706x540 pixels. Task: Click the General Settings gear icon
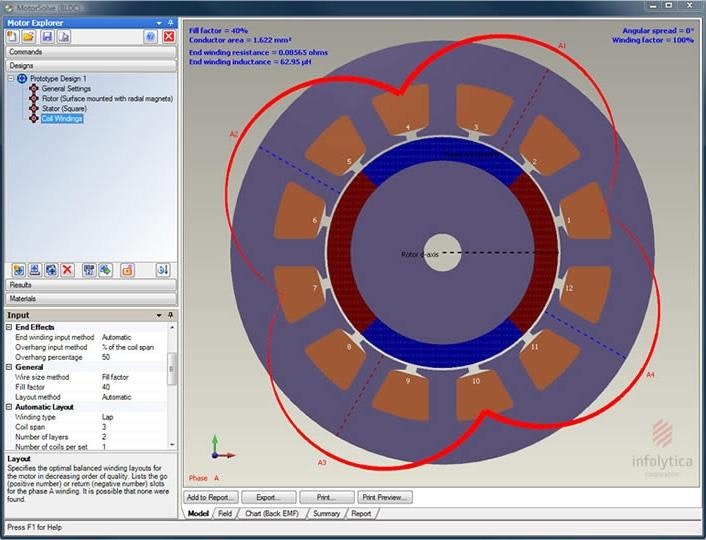pos(33,88)
